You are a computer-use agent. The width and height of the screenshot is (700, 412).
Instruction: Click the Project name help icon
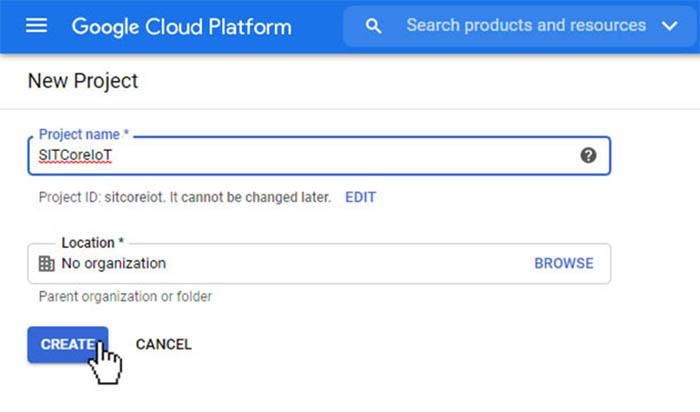tap(588, 155)
